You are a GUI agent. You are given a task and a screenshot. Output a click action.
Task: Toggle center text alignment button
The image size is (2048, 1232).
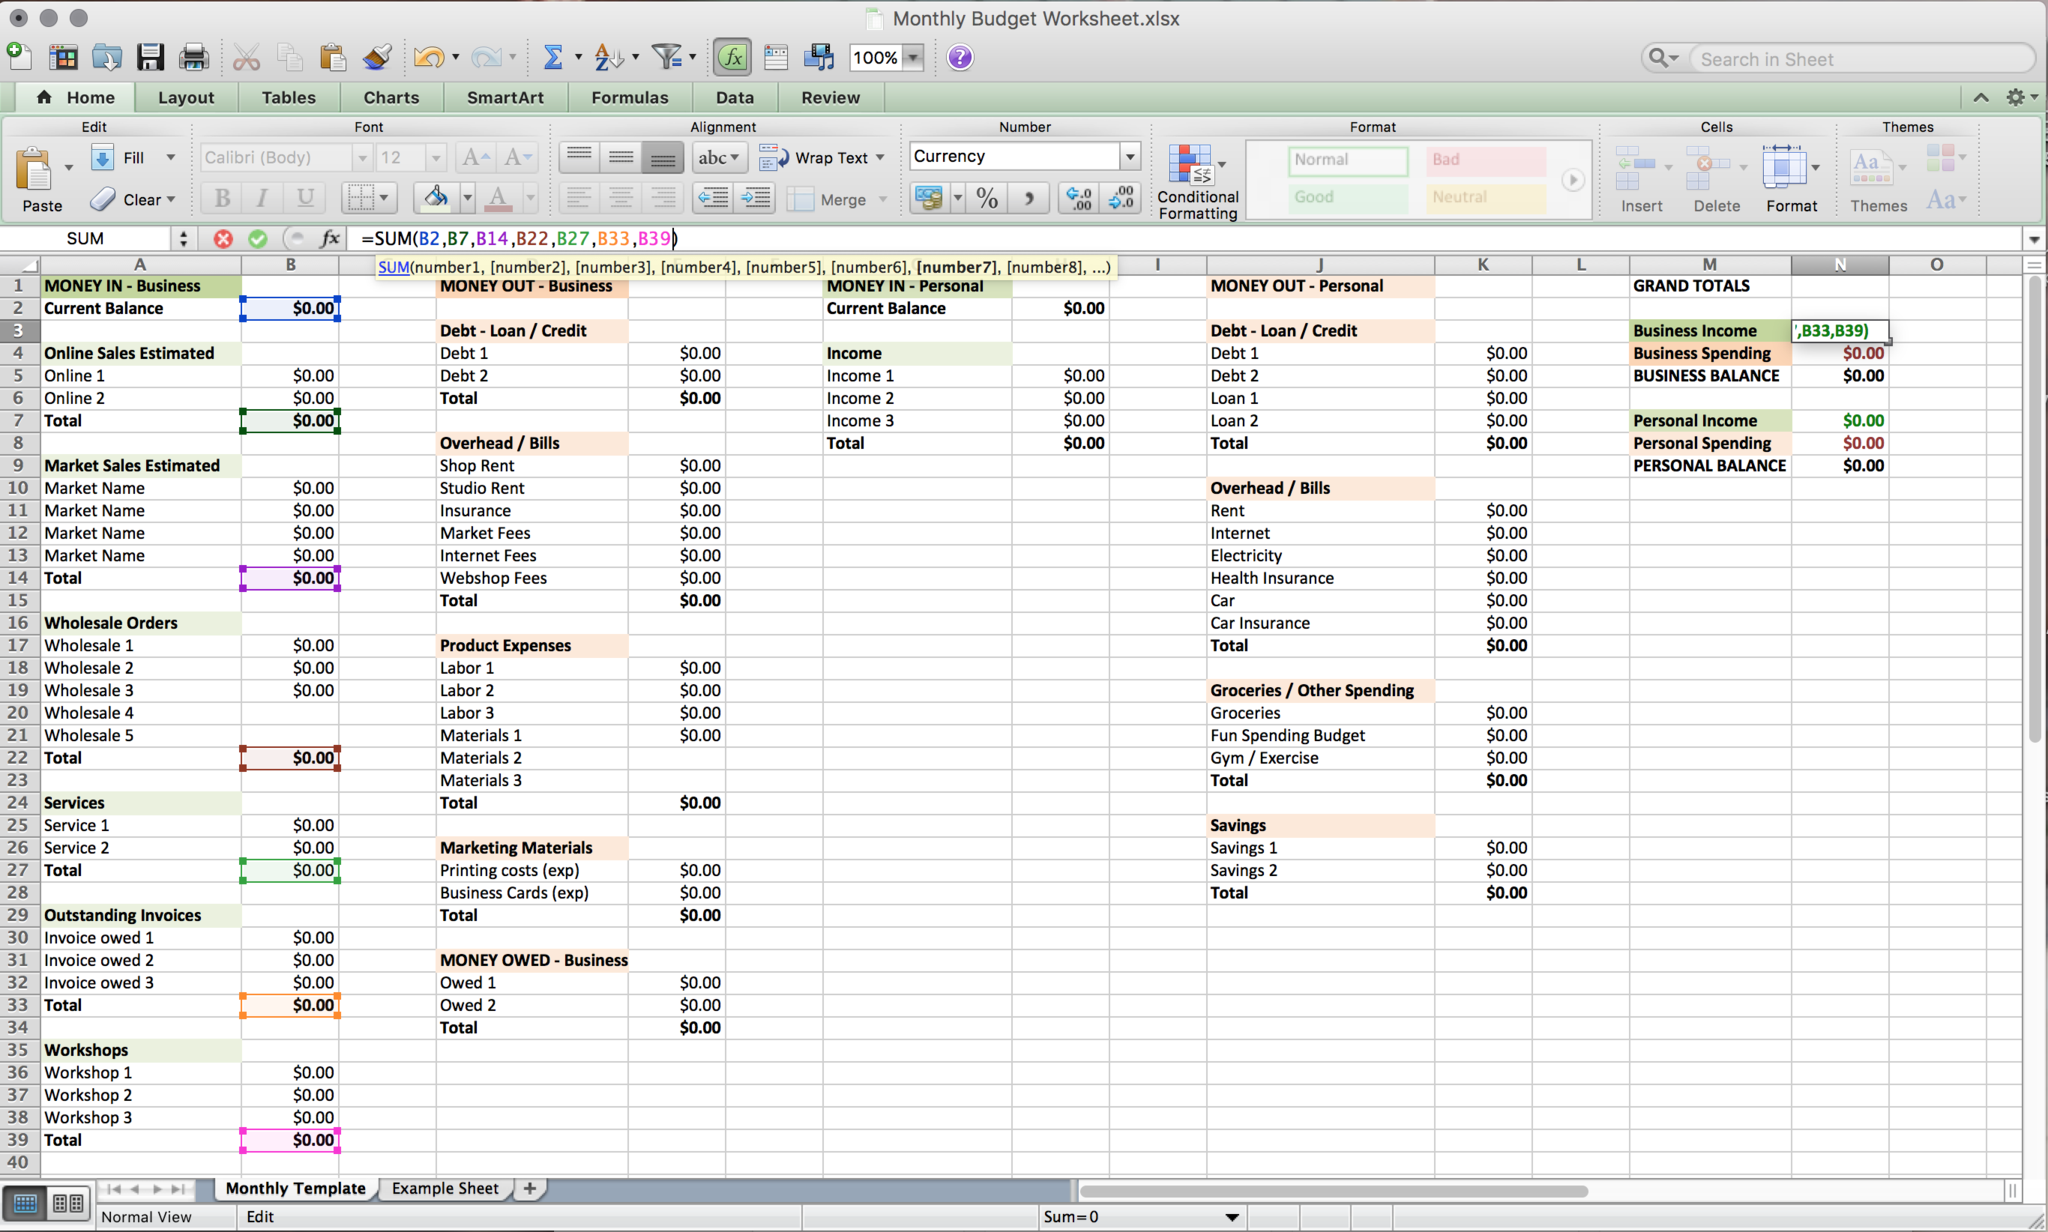(x=621, y=198)
